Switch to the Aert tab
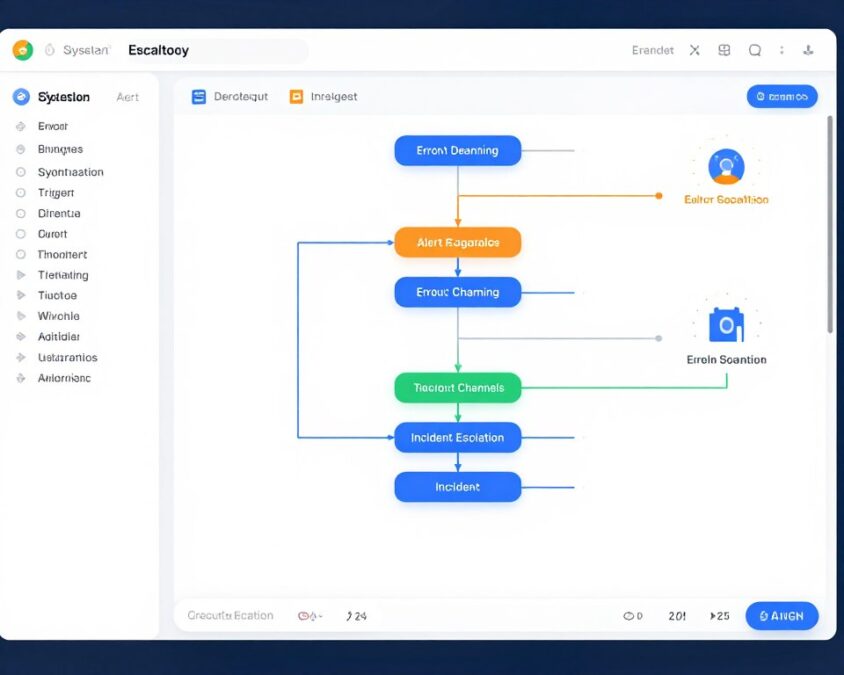 coord(128,96)
